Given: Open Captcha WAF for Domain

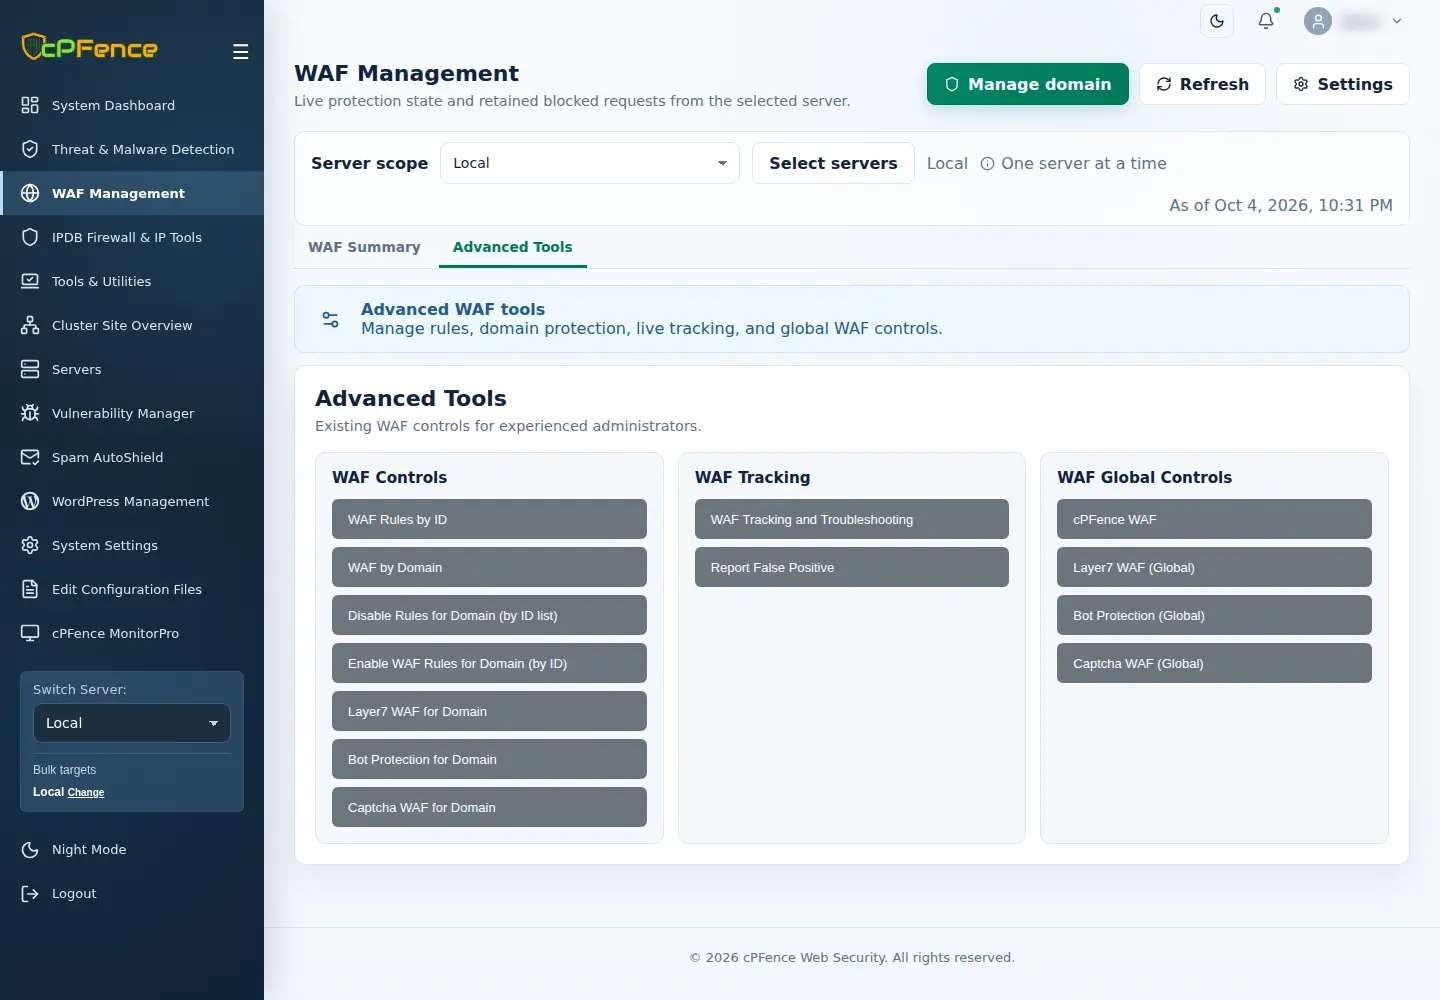Looking at the screenshot, I should click(489, 807).
